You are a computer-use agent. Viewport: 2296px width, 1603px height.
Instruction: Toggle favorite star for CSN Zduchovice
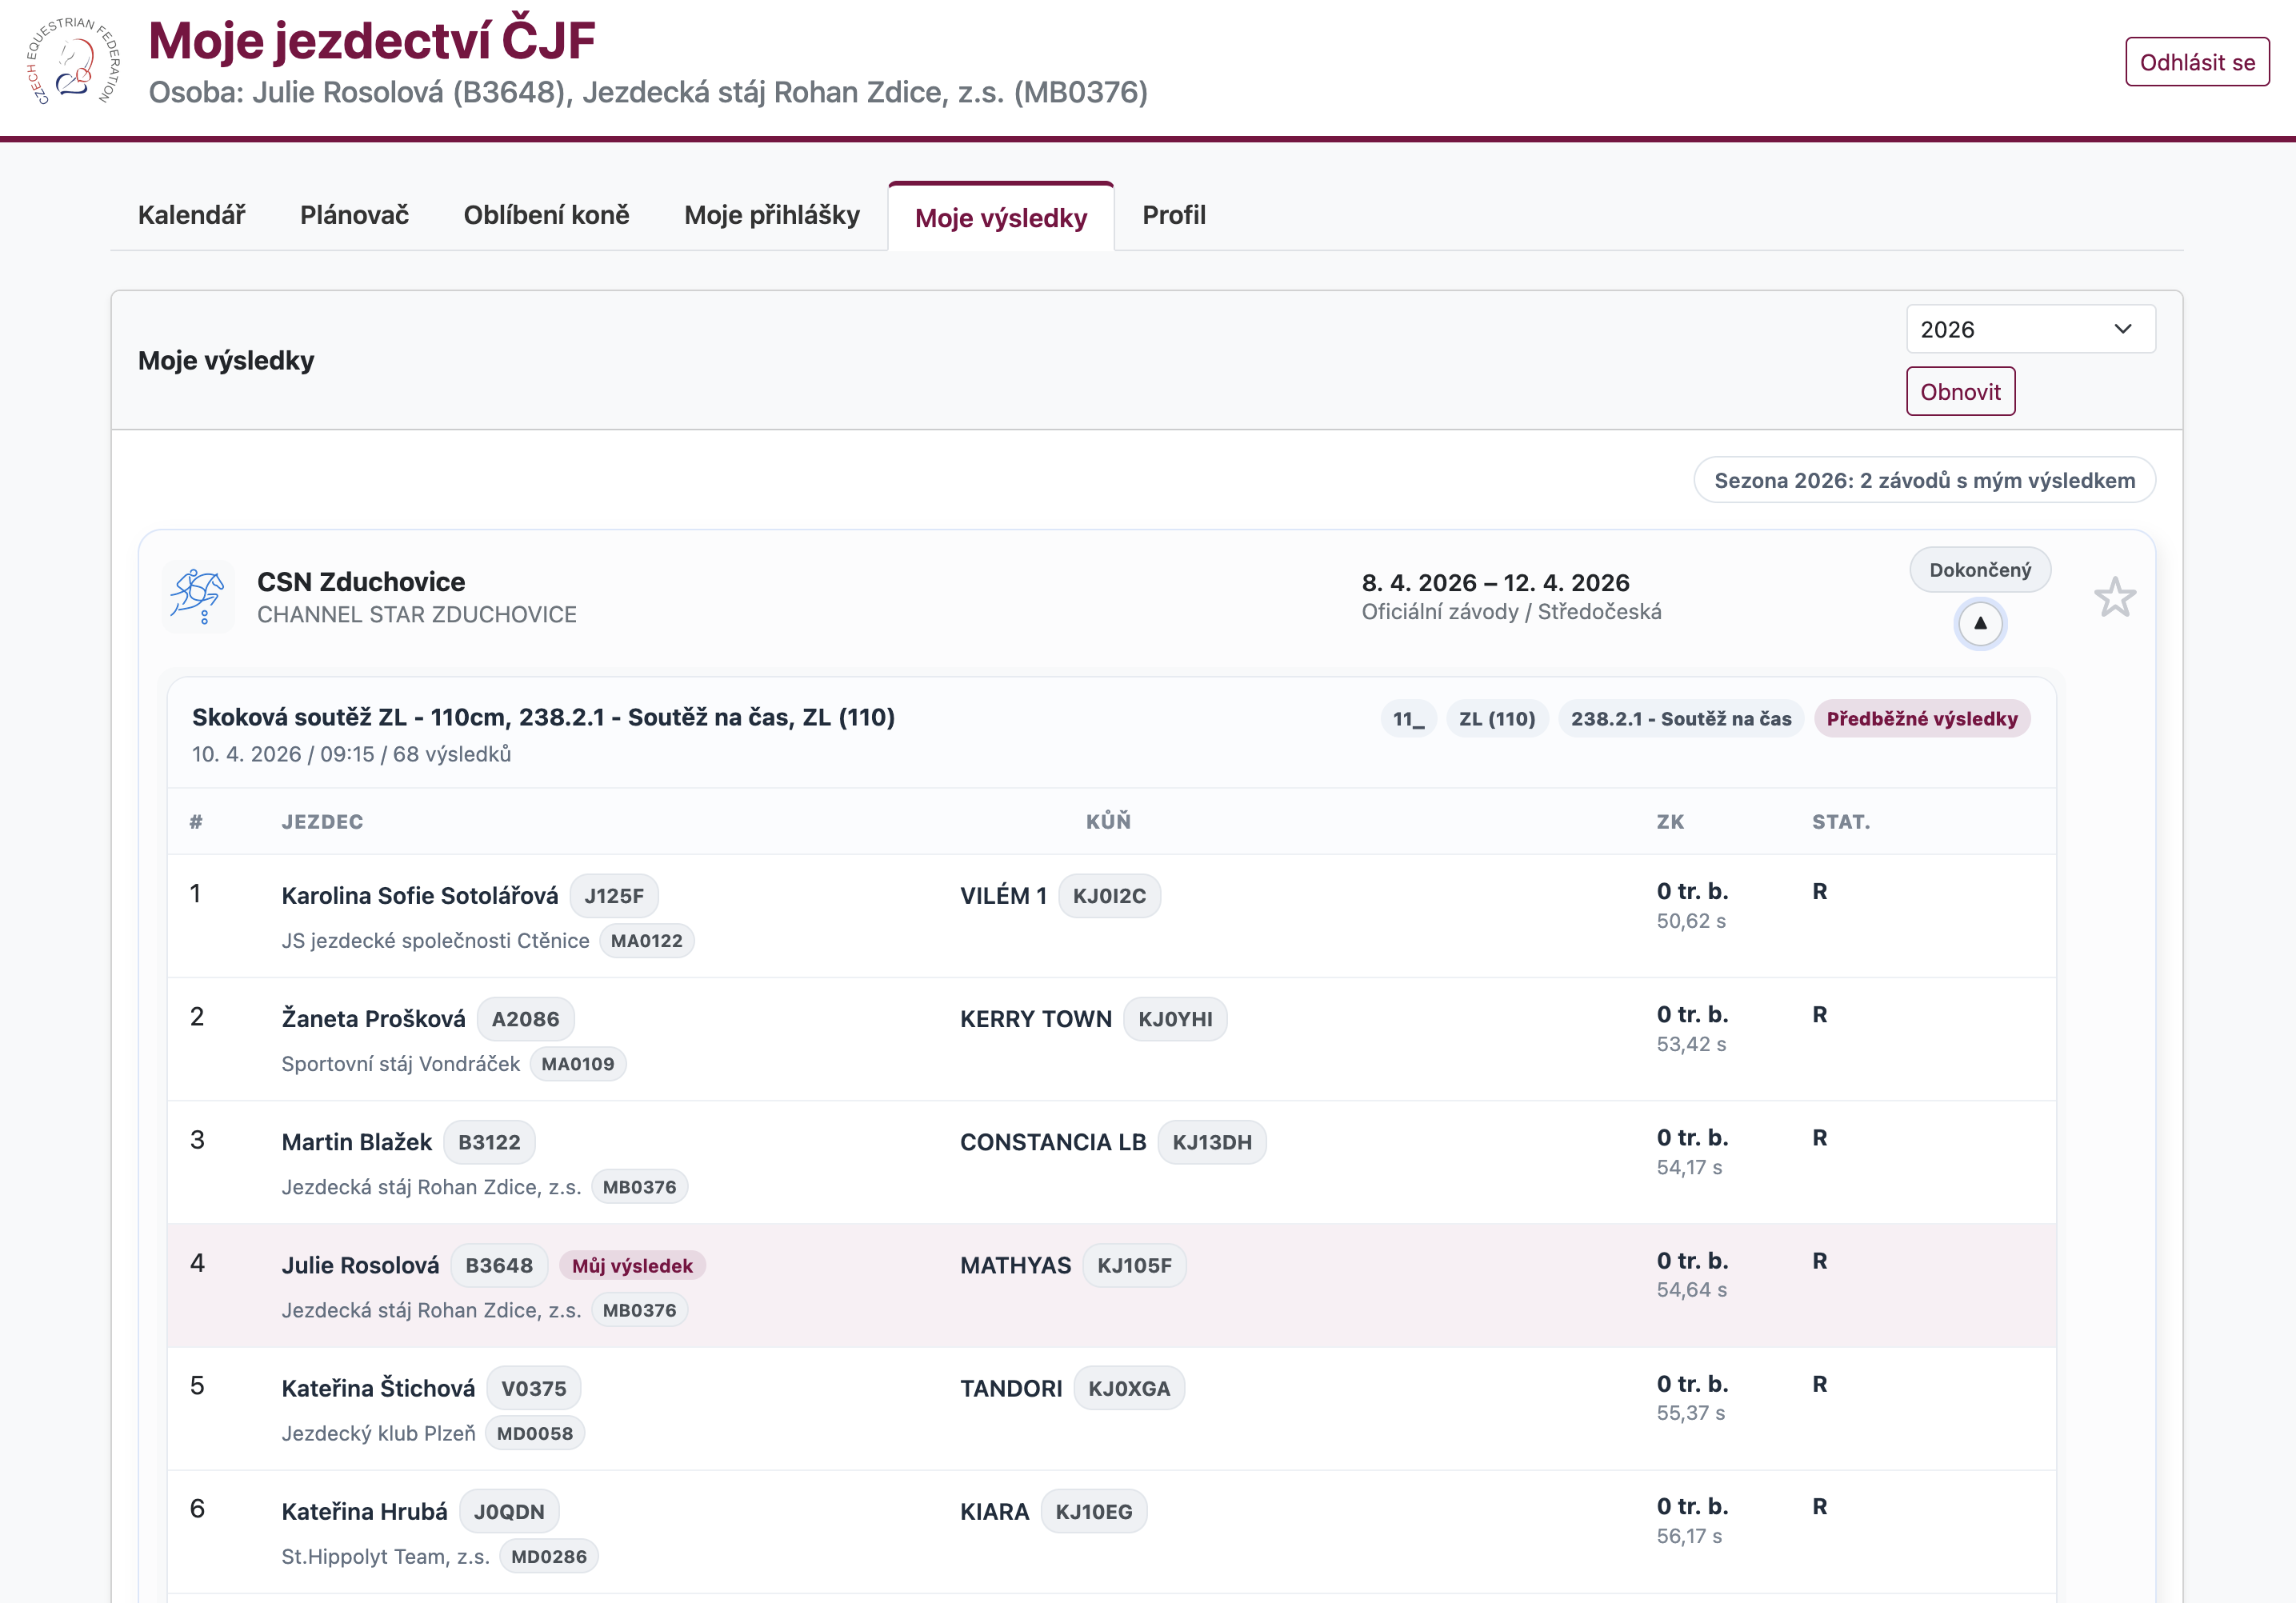click(x=2114, y=598)
